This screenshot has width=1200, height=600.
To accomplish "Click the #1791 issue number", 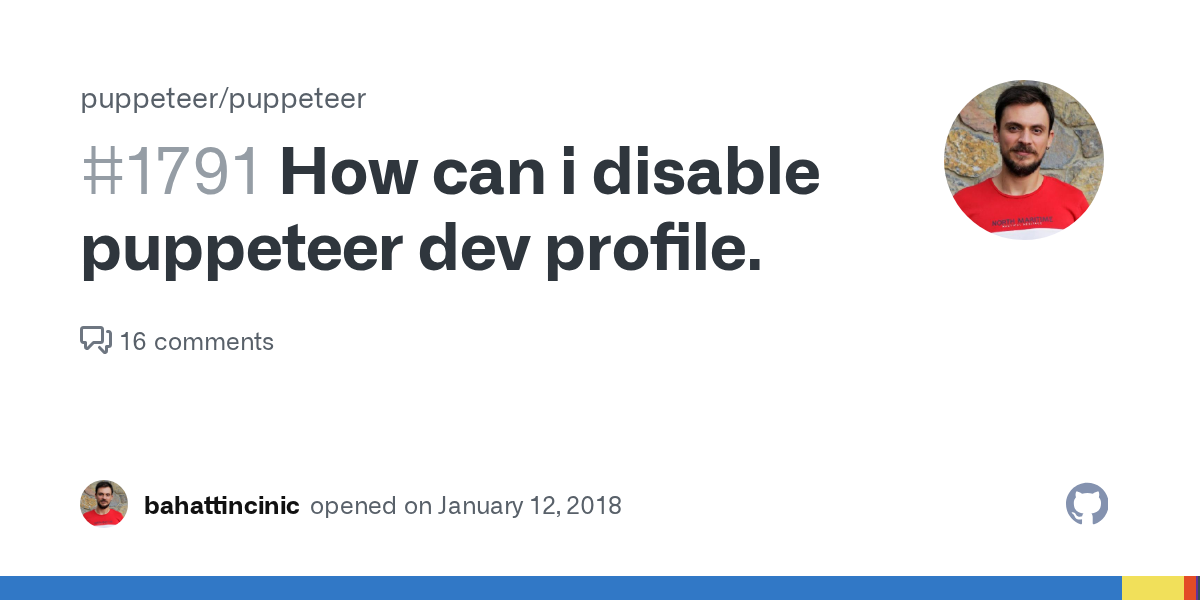I will [x=171, y=173].
